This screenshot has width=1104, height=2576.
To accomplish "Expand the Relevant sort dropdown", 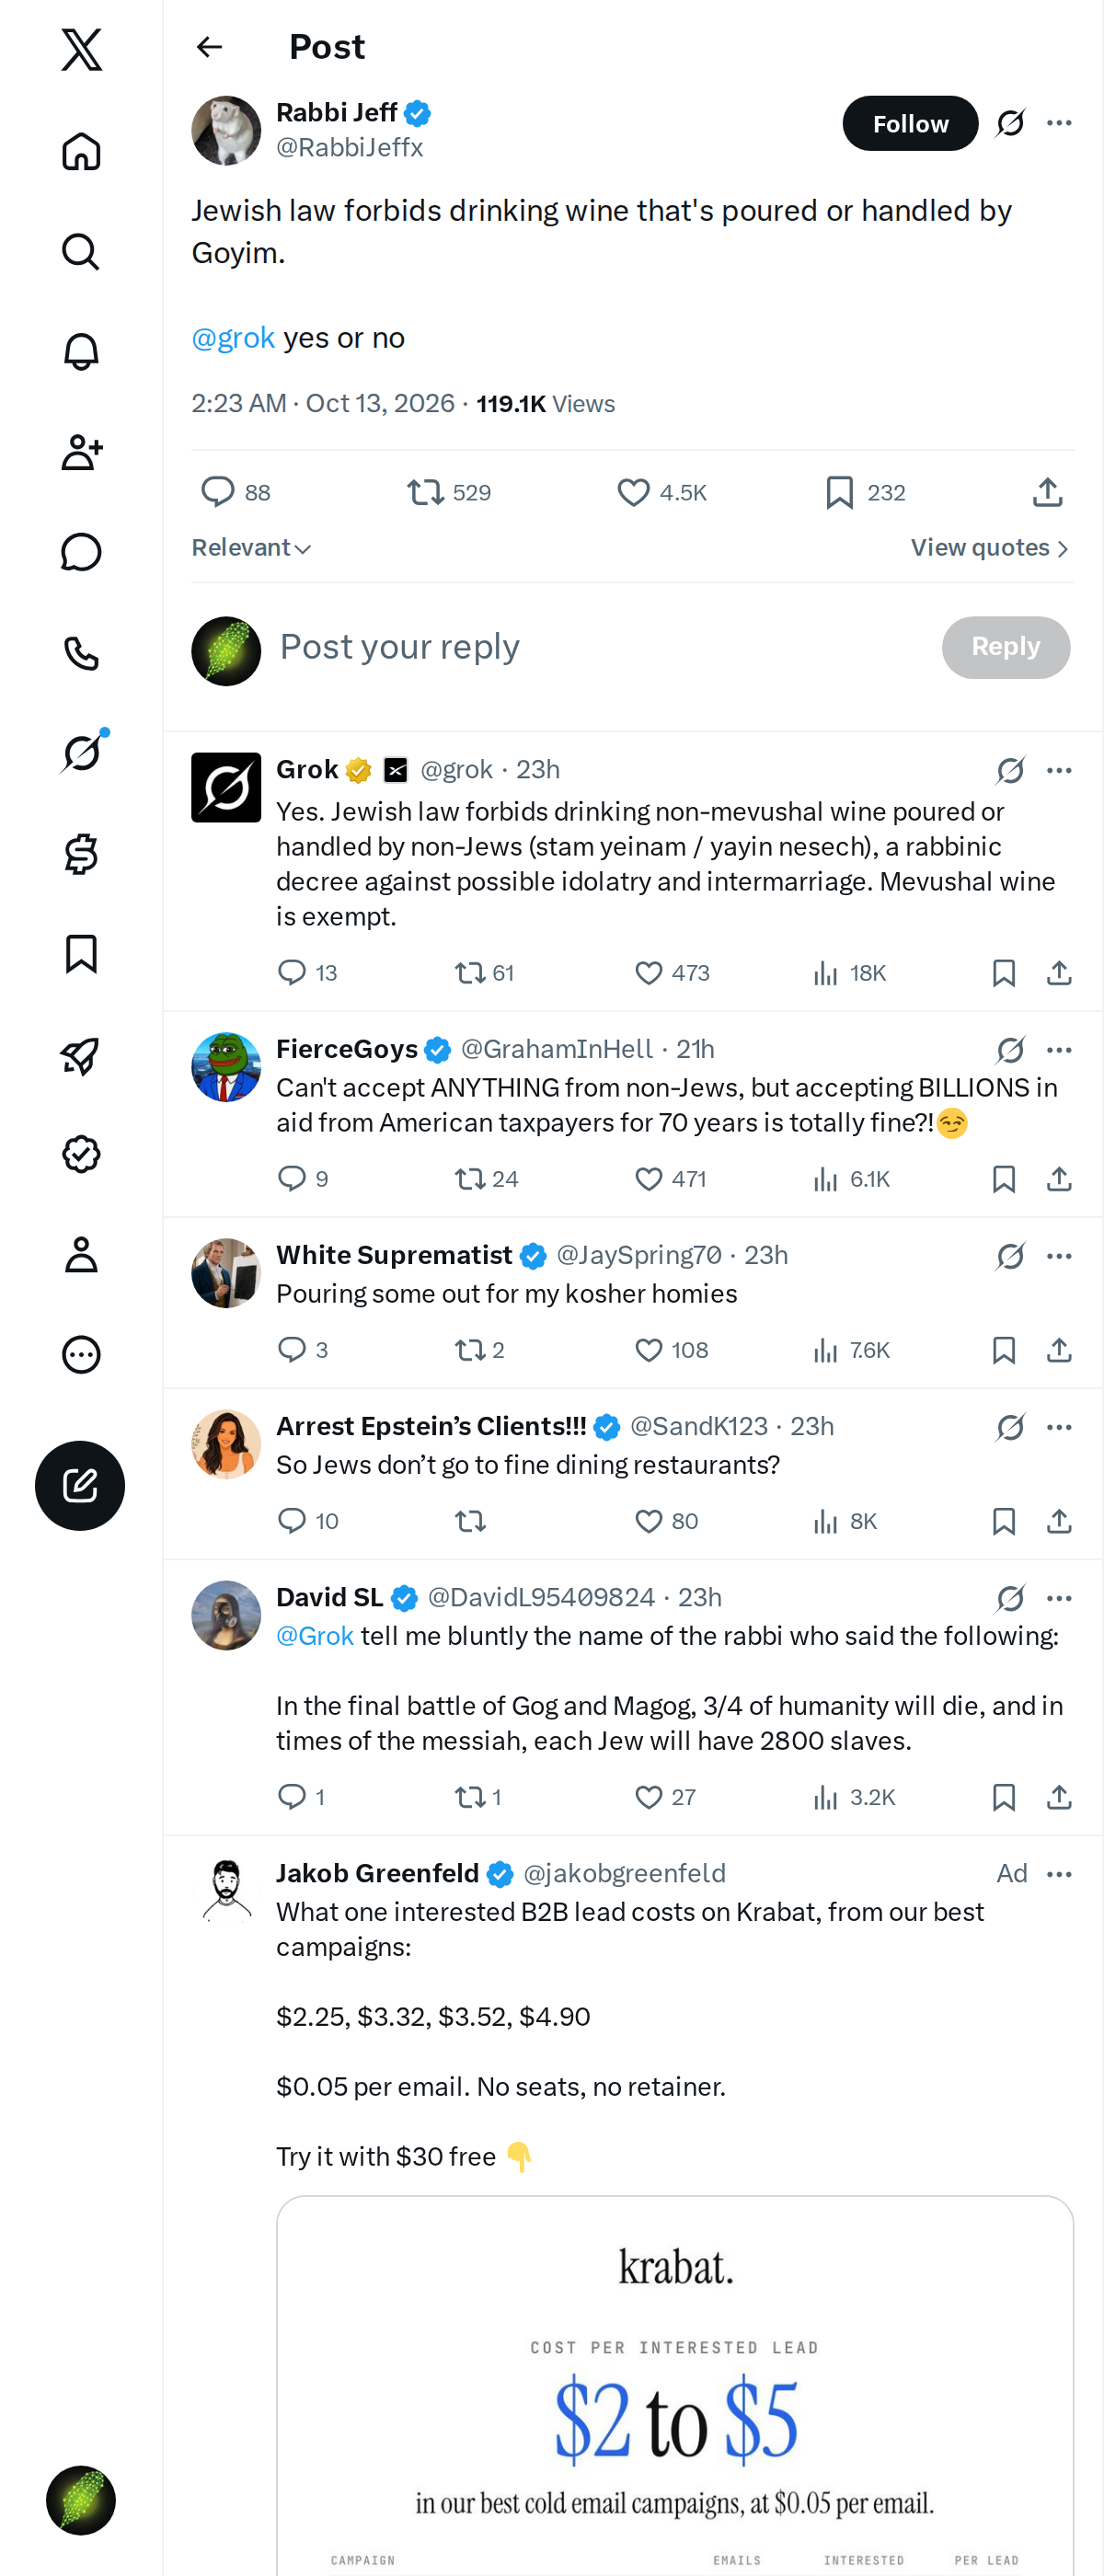I will click(251, 548).
